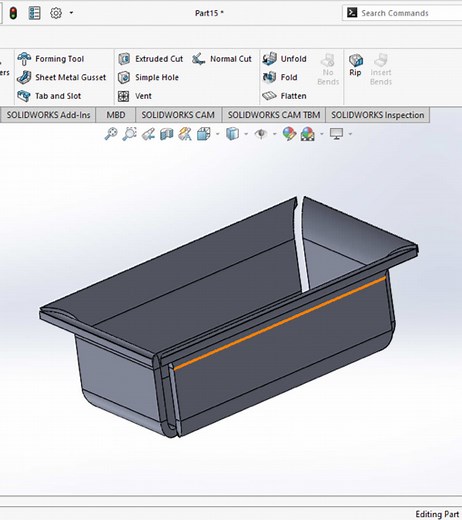Click the View Settings monitor icon
Viewport: 462px width, 520px height.
pyautogui.click(x=336, y=134)
